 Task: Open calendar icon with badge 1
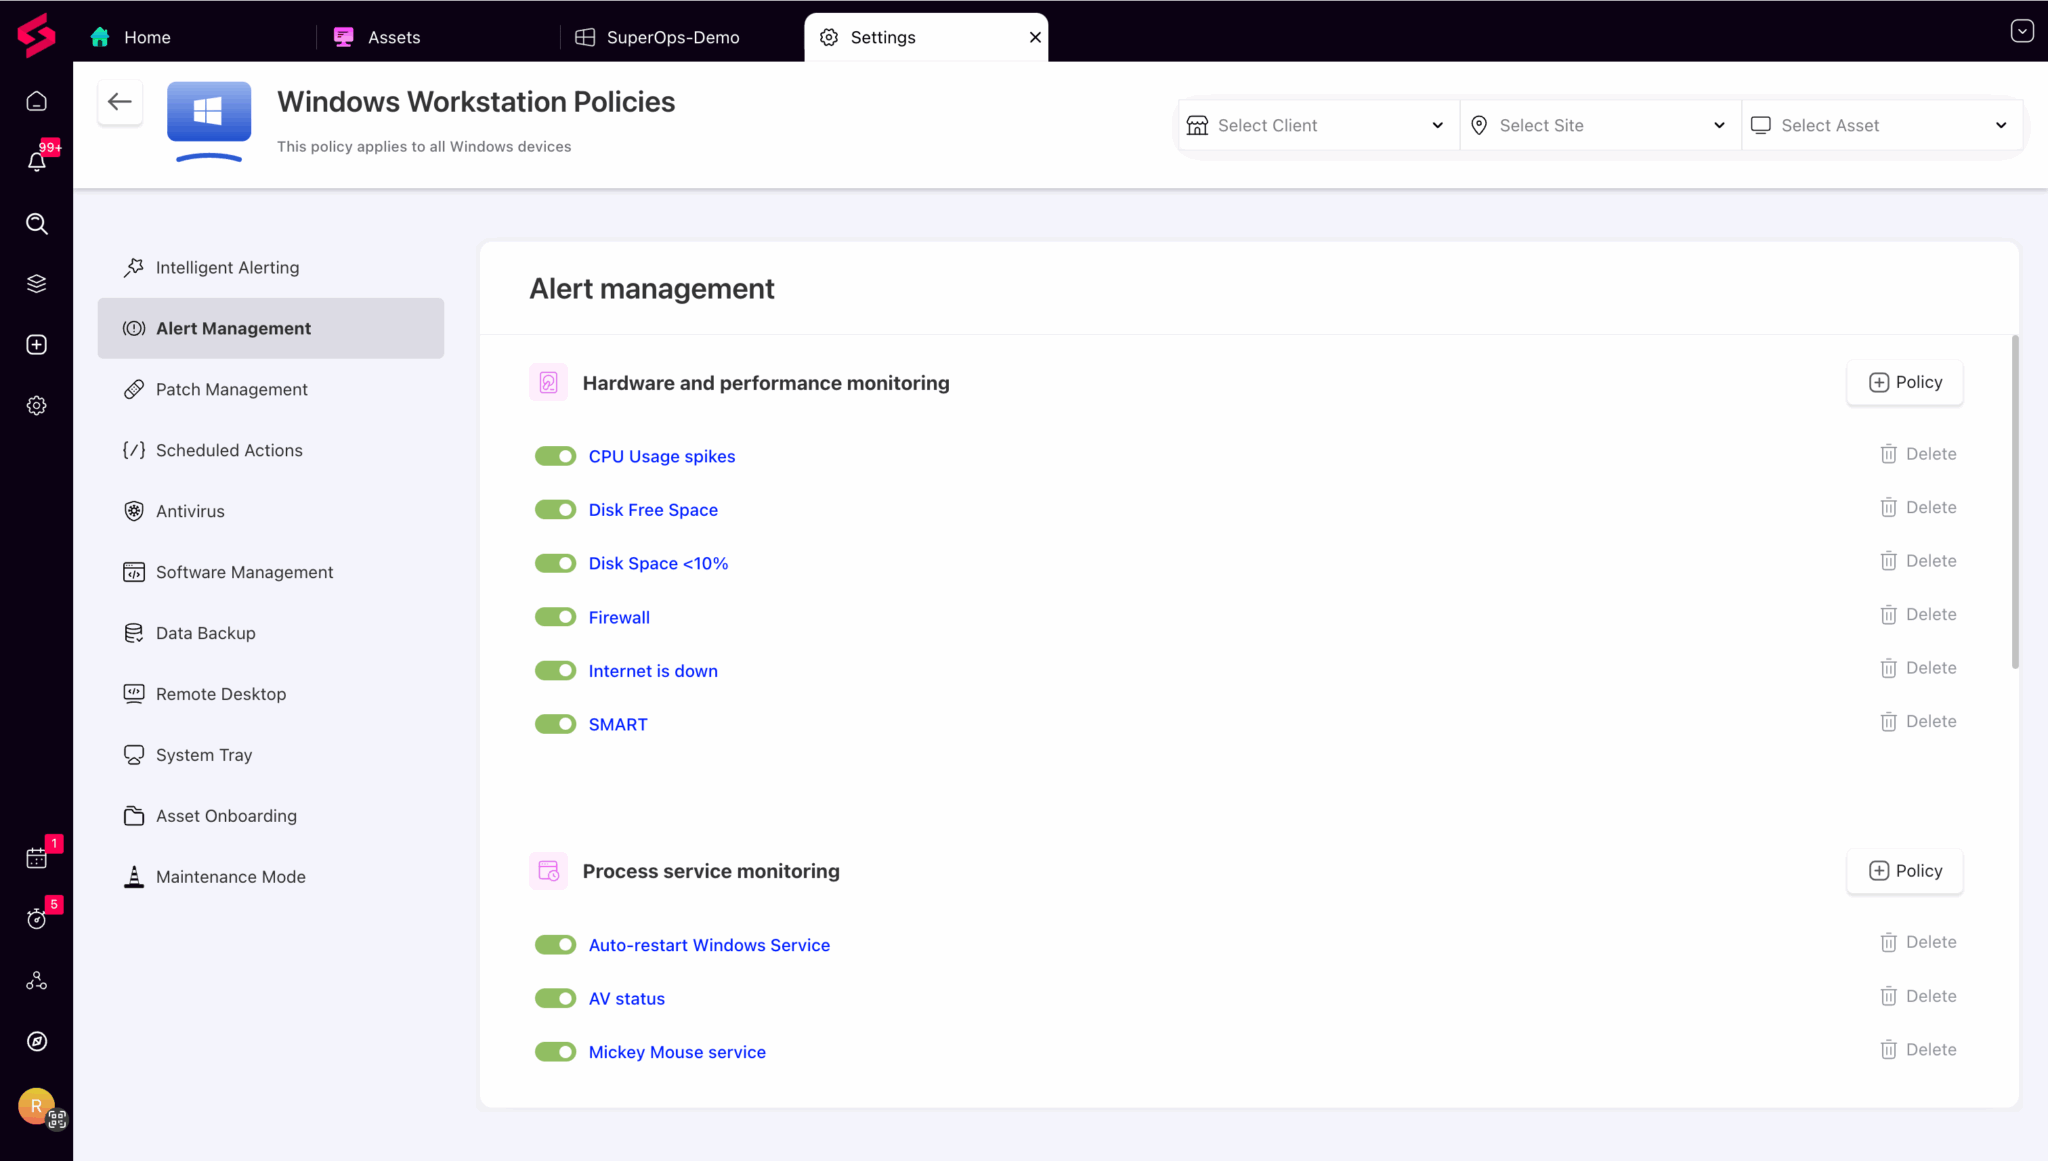coord(36,858)
